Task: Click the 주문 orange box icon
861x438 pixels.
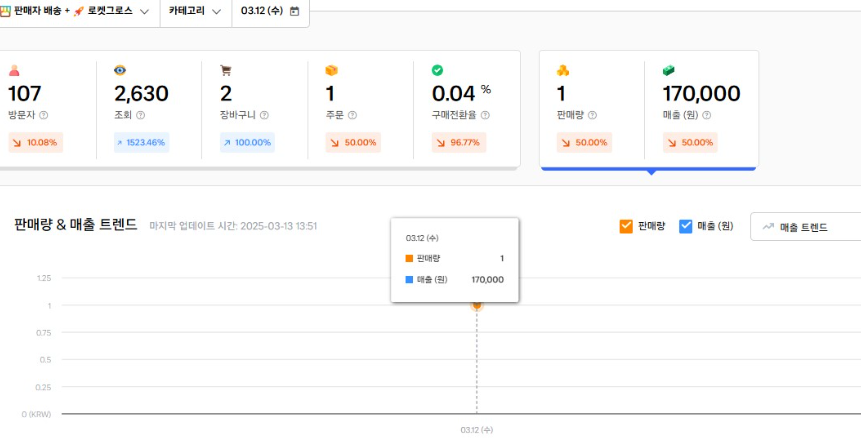Action: [332, 70]
